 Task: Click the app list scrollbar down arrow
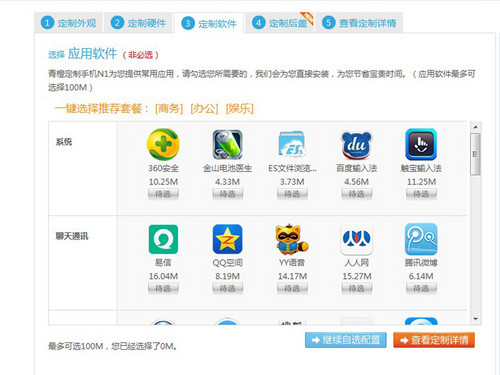click(475, 319)
